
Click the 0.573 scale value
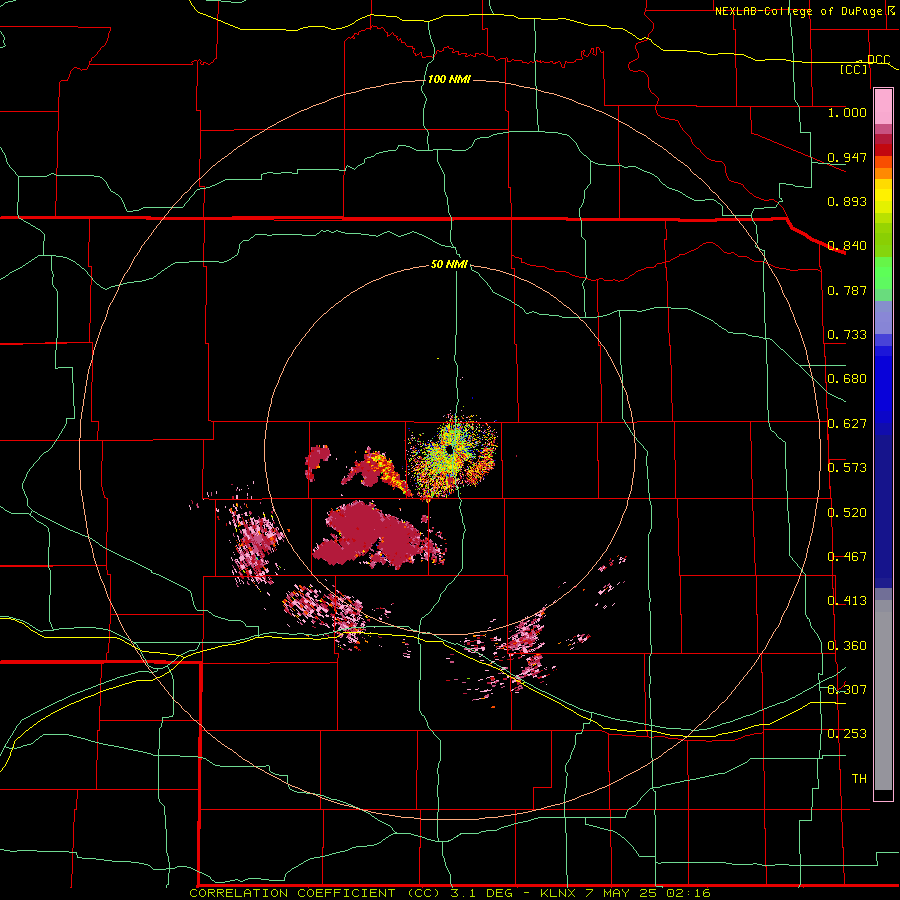click(x=847, y=468)
